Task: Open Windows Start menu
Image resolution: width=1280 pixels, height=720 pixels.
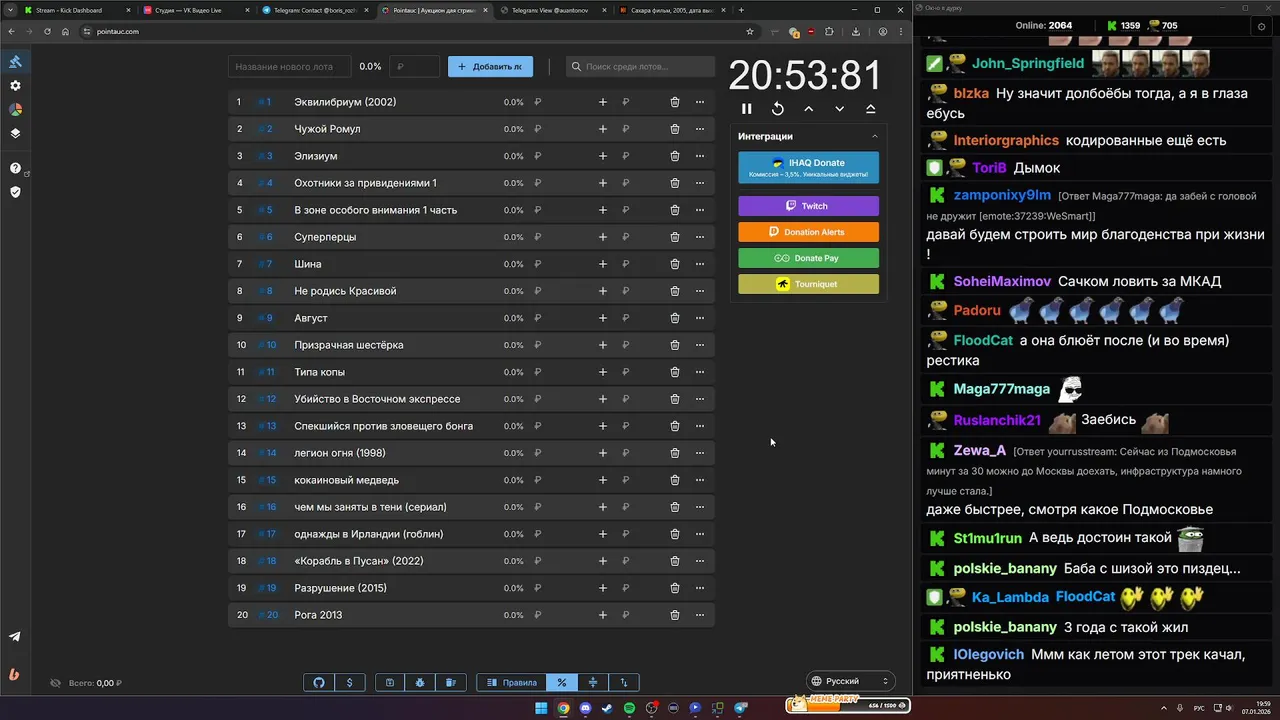Action: click(x=541, y=708)
